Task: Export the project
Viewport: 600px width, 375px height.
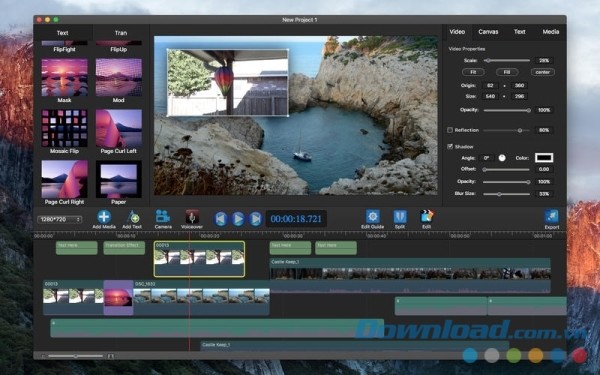Action: [551, 217]
